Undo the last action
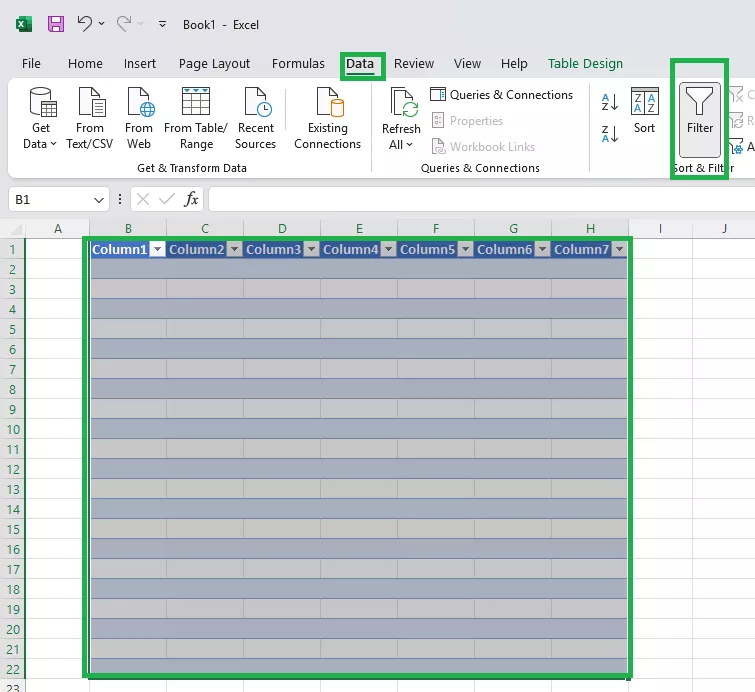Image resolution: width=755 pixels, height=692 pixels. click(85, 24)
